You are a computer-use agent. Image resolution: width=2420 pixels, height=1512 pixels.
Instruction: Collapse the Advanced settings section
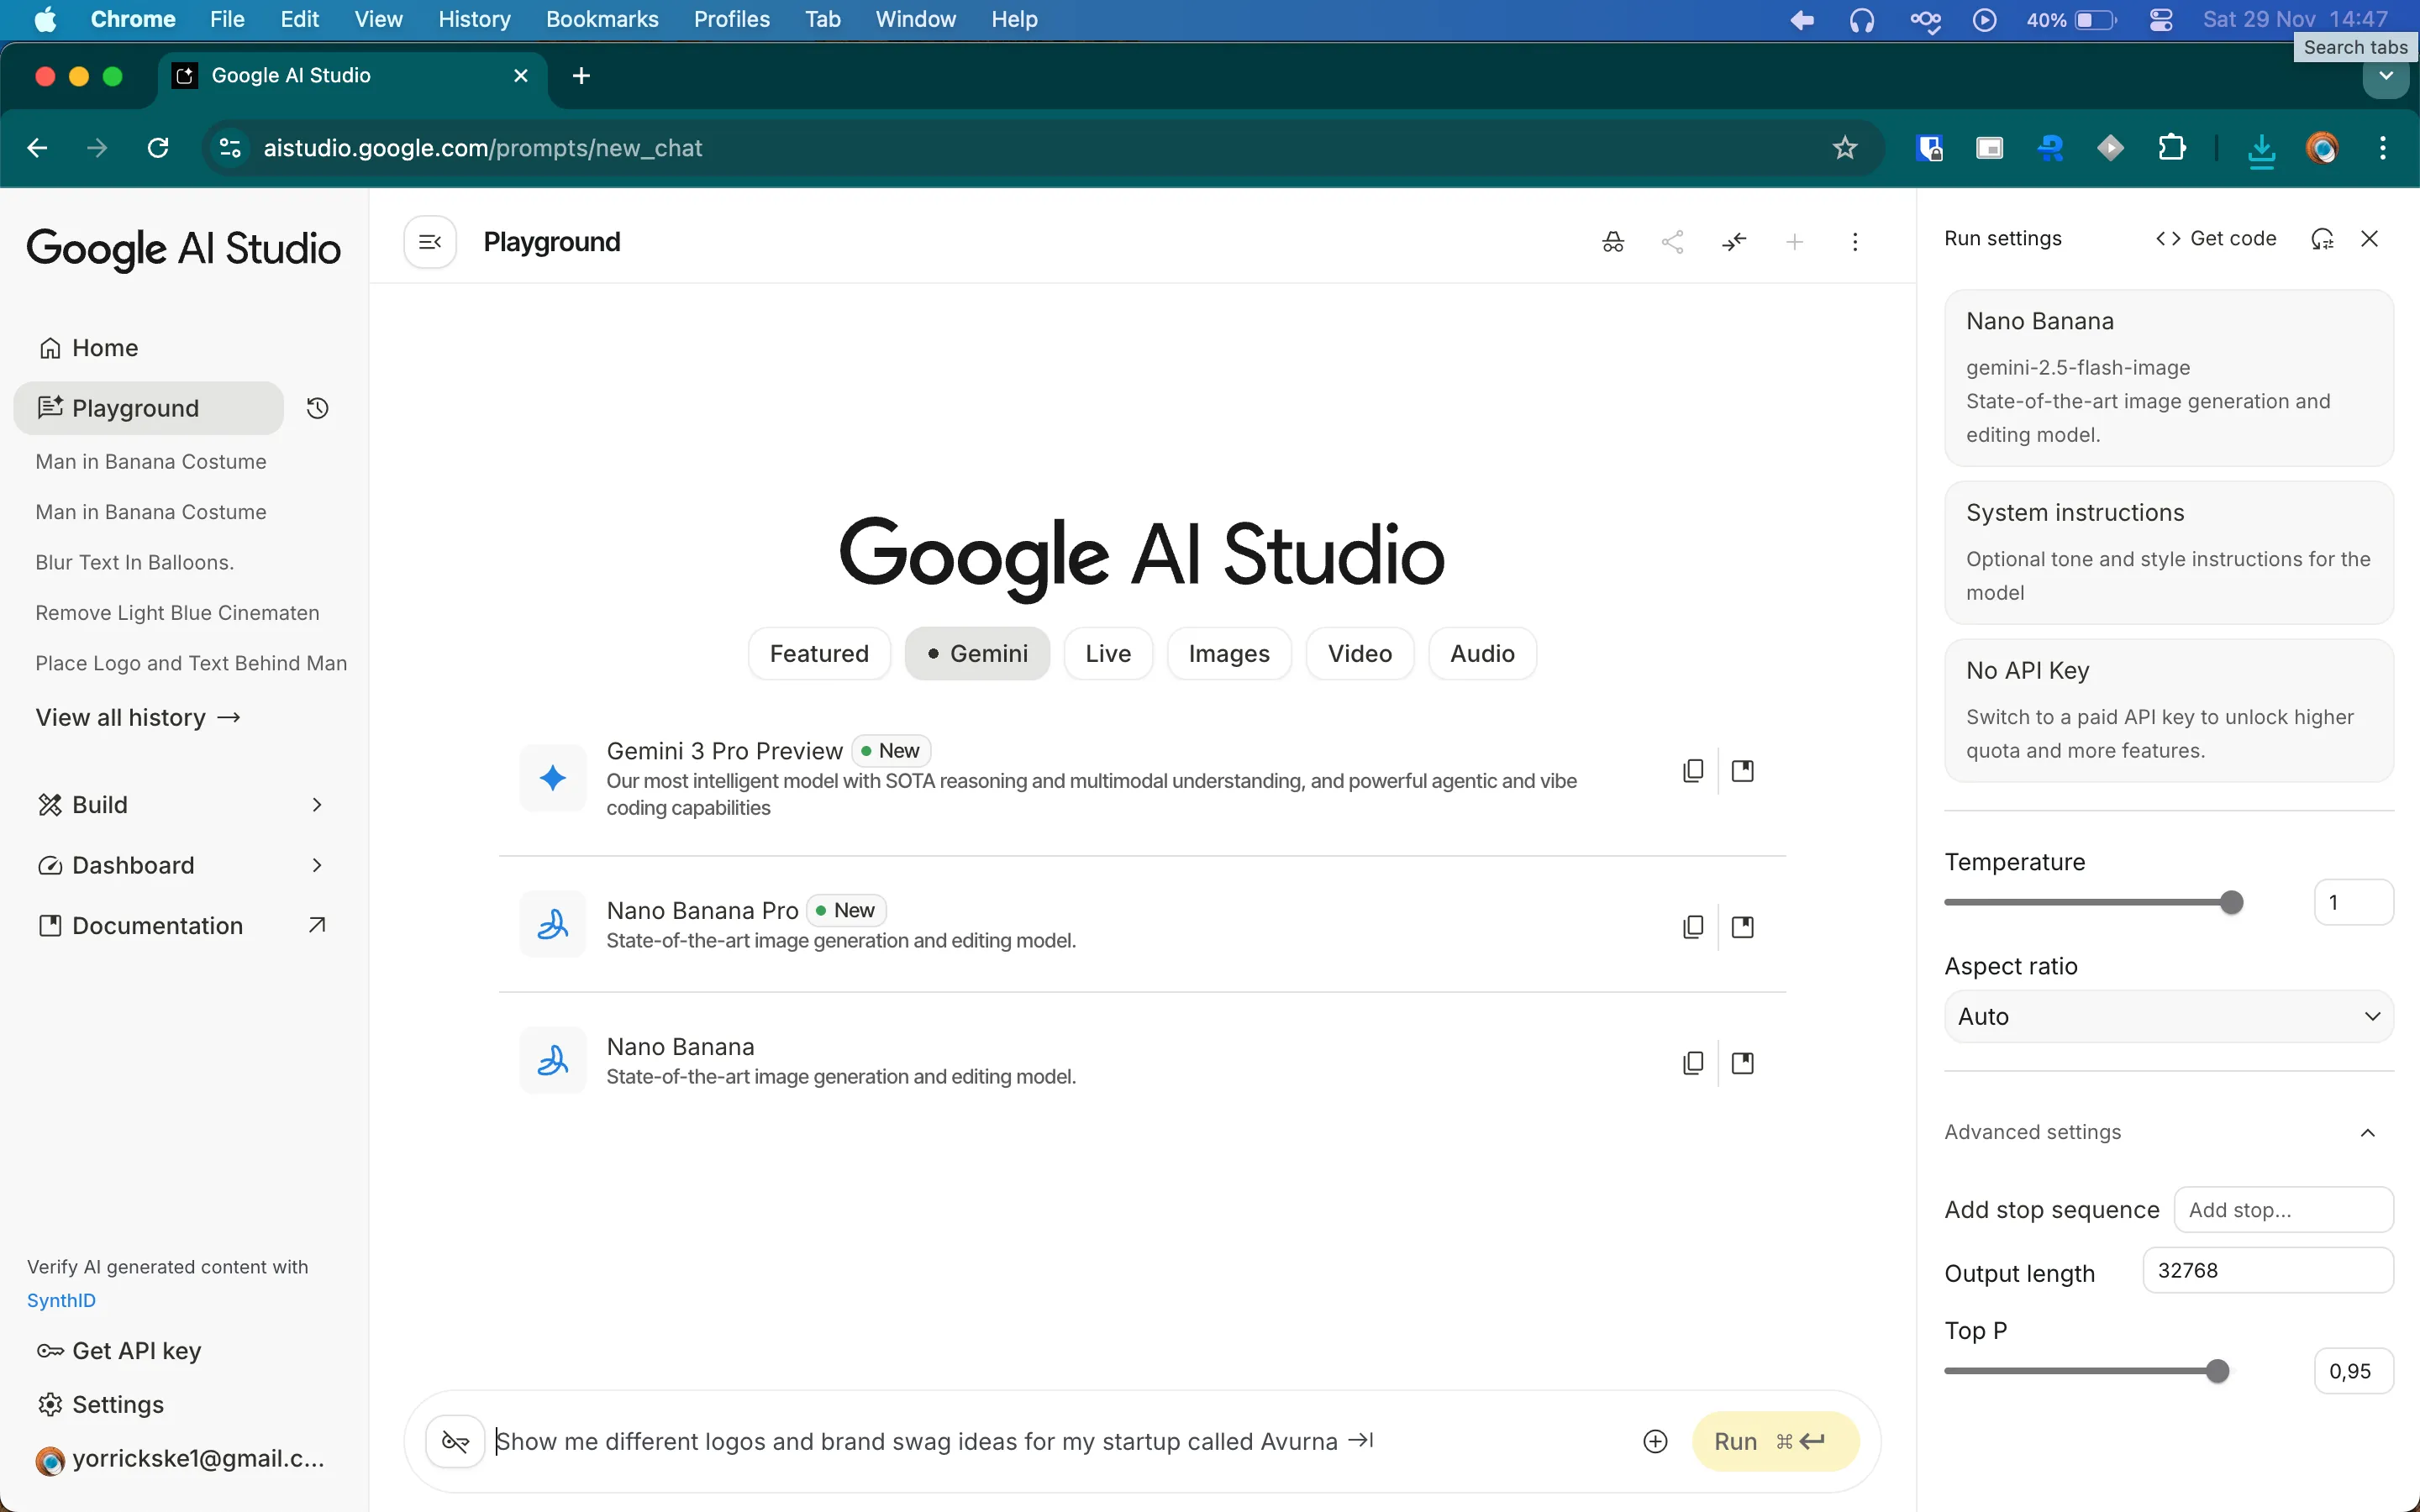(2368, 1132)
